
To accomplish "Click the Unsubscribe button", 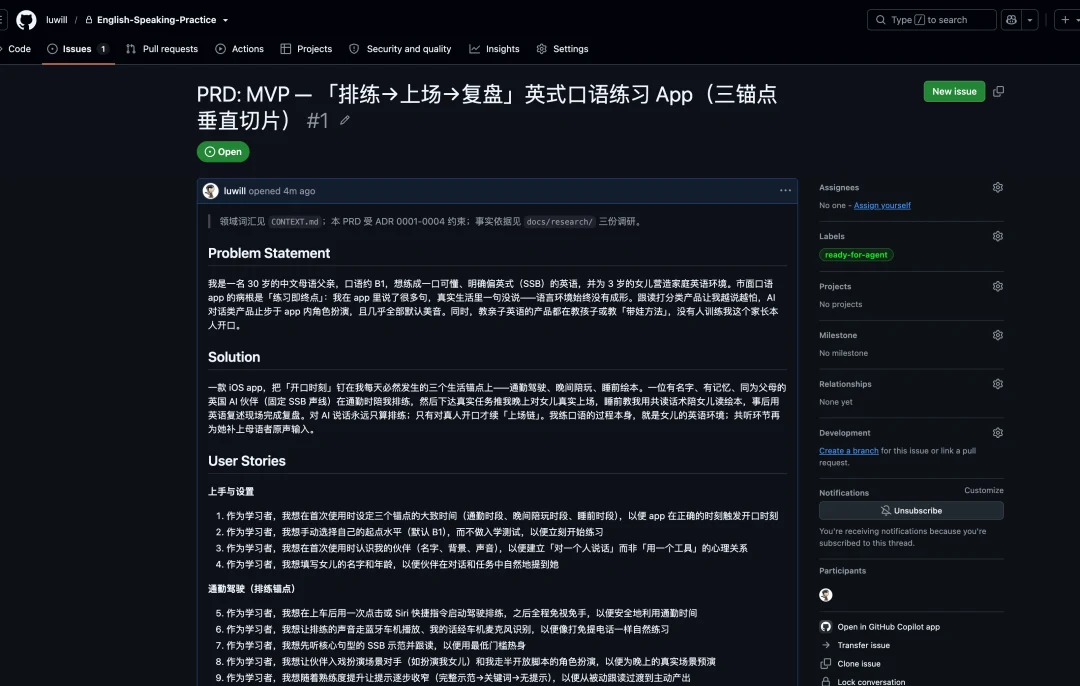I will (911, 510).
